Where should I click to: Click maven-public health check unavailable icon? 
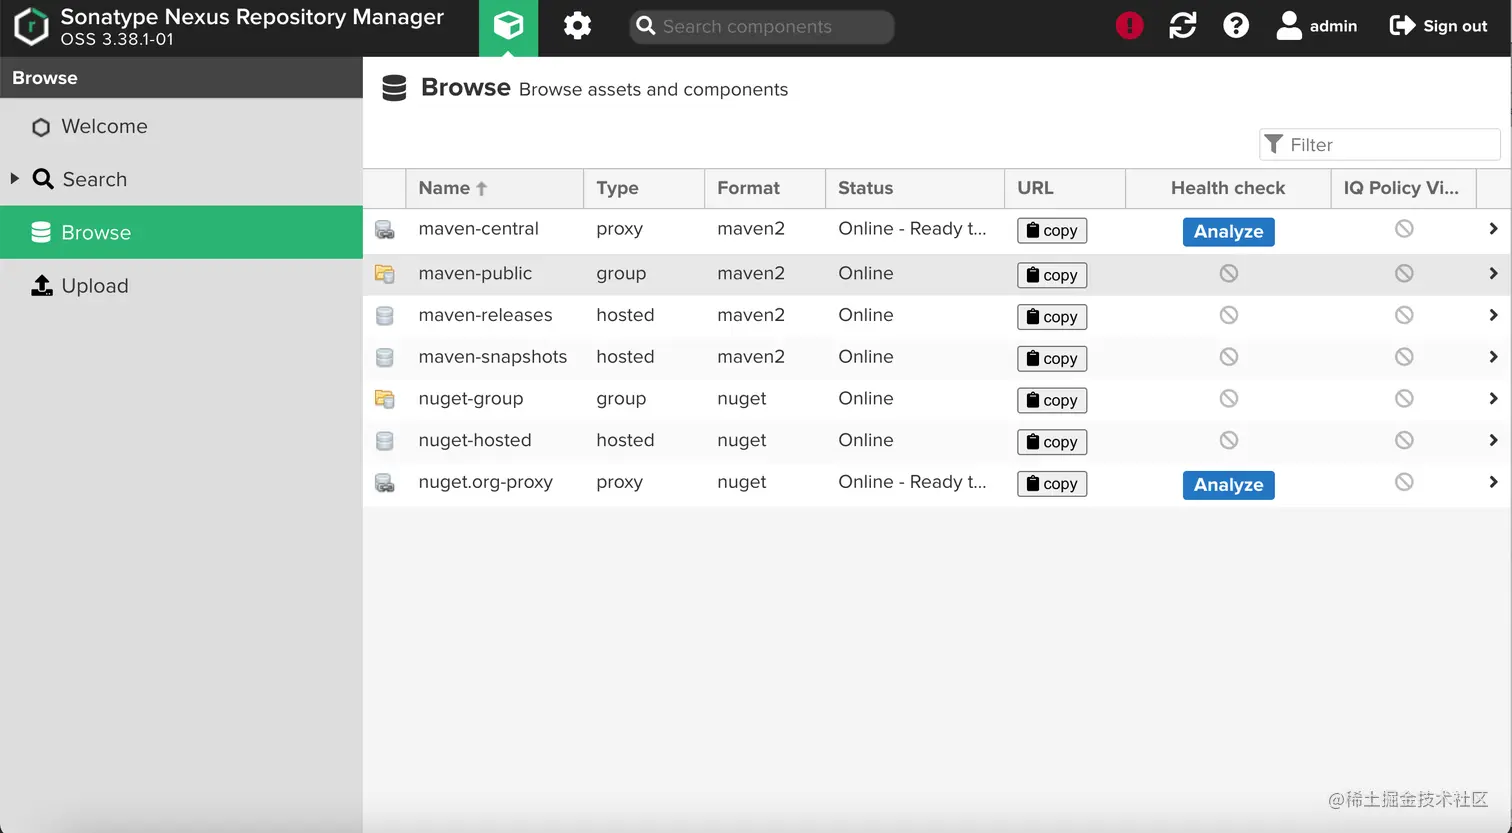click(1229, 273)
